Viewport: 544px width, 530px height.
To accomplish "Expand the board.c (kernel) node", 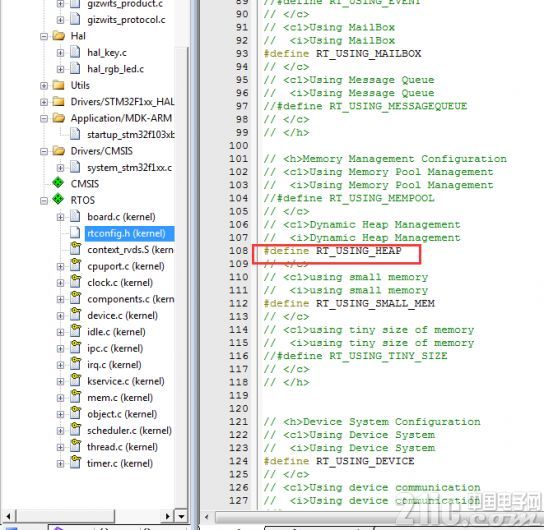I will pos(60,217).
